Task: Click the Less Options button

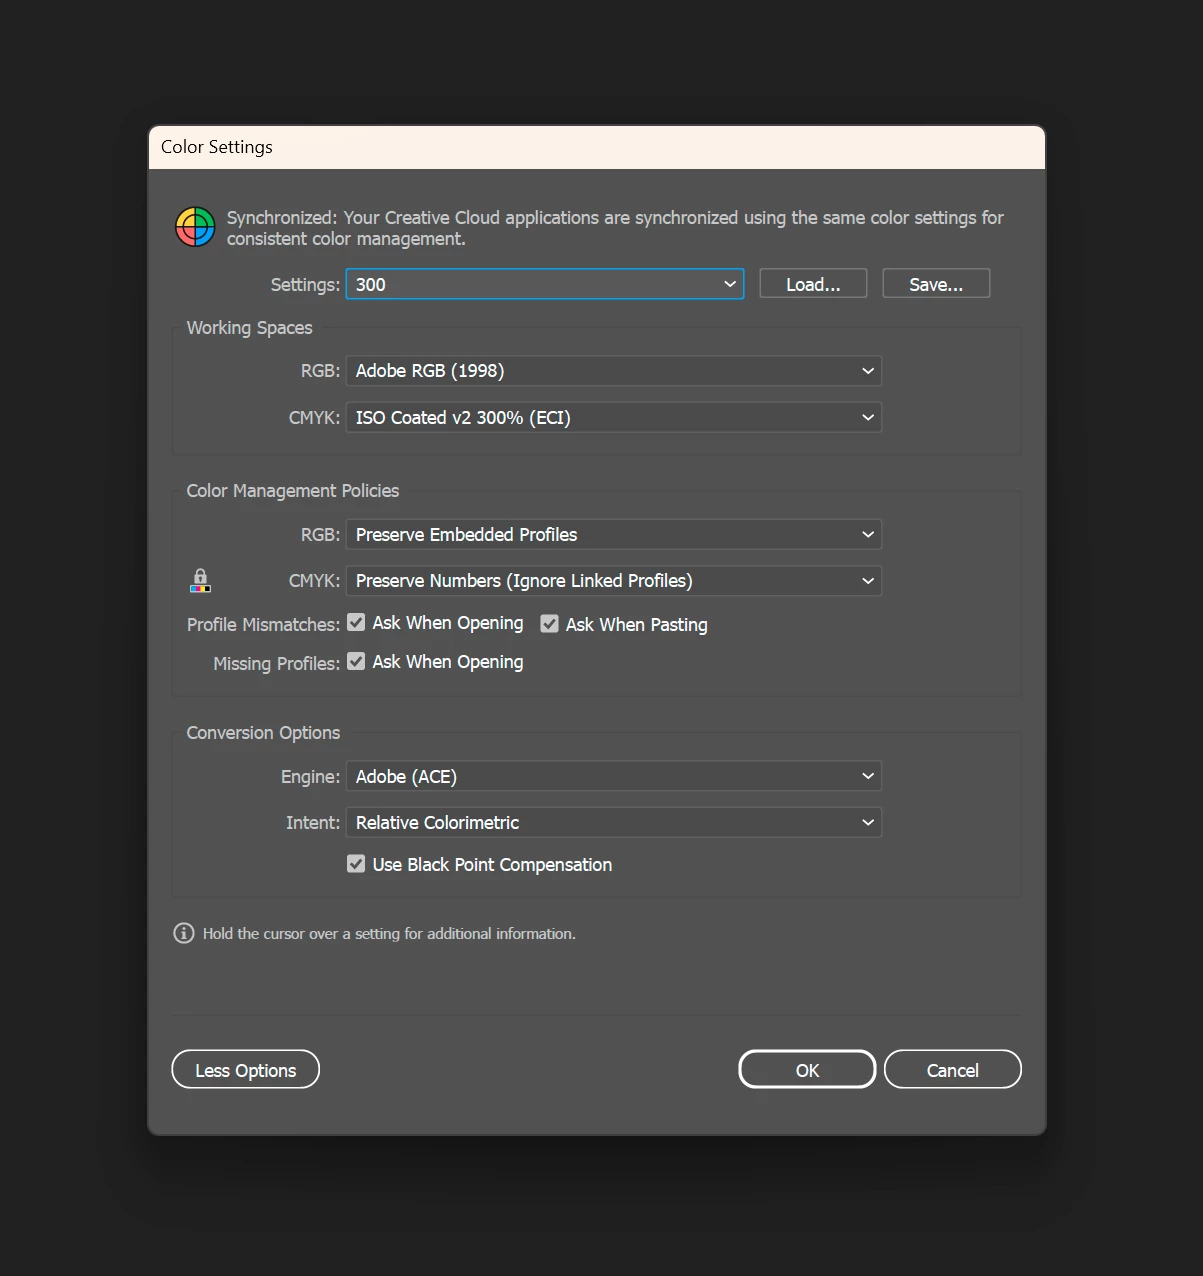Action: point(246,1070)
